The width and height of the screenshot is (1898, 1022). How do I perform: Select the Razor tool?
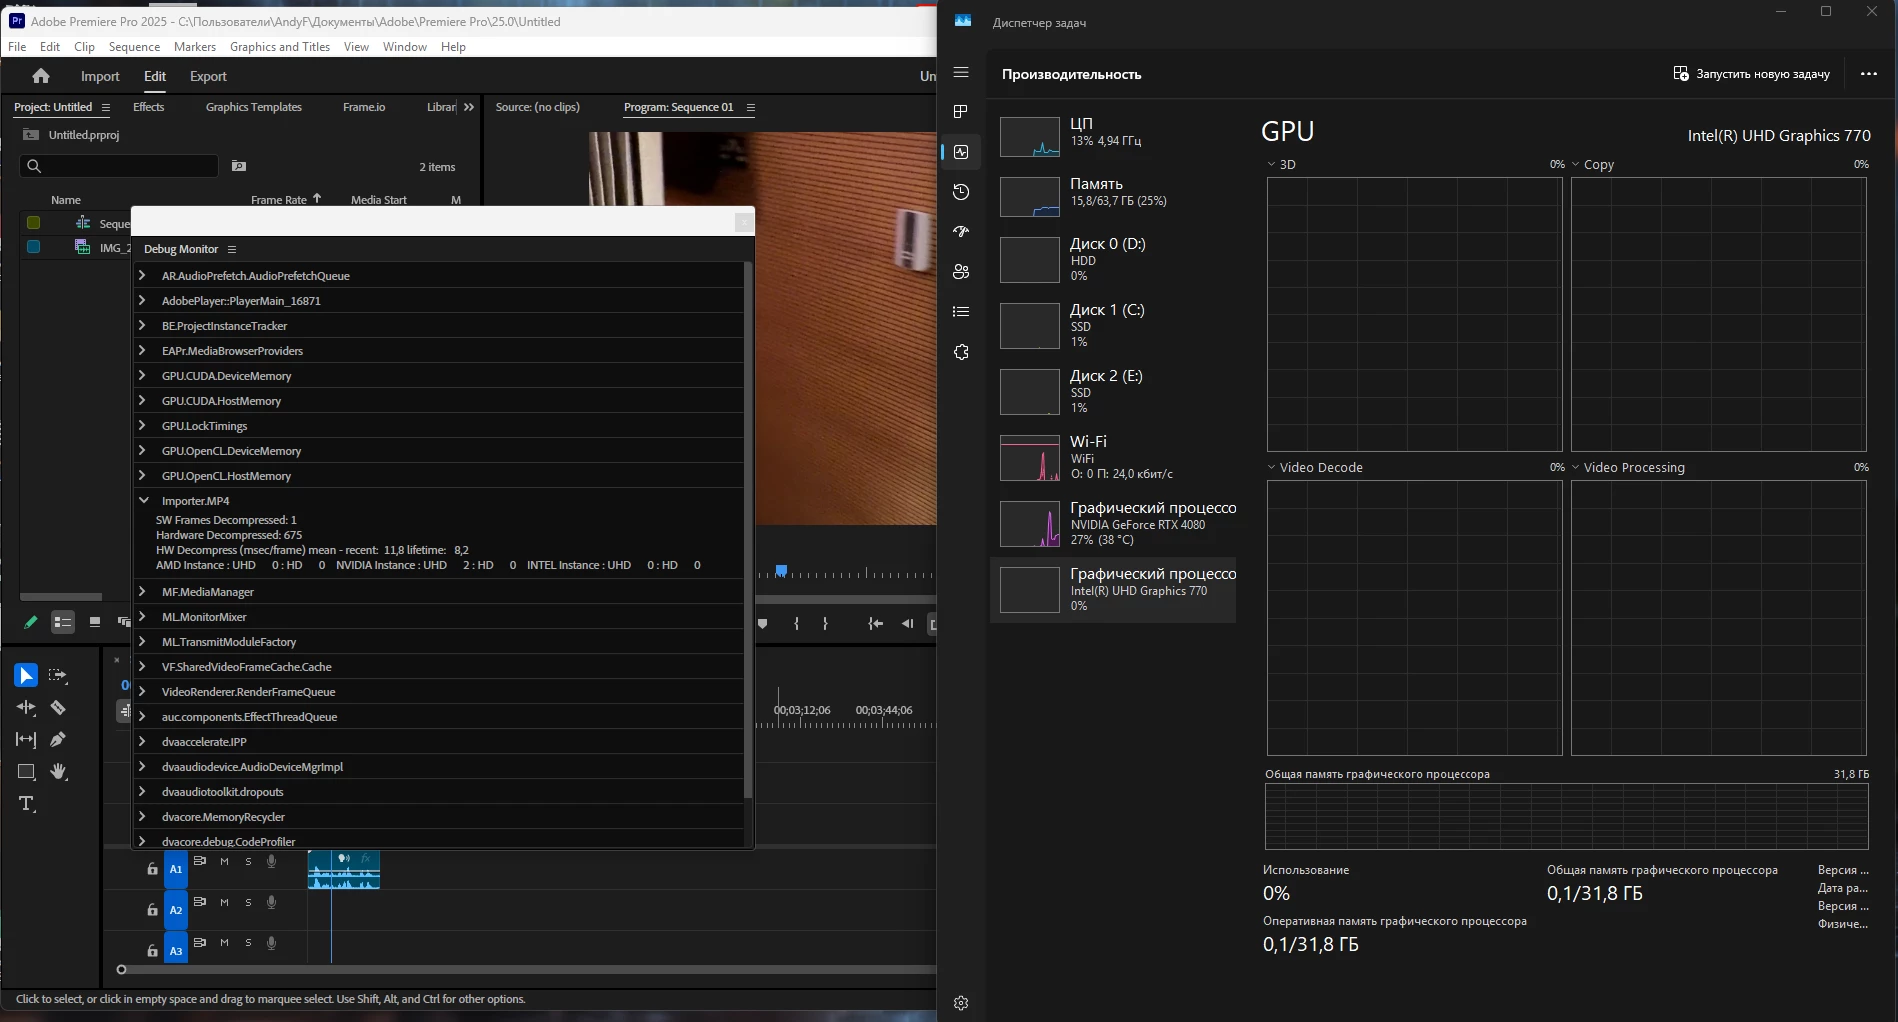coord(58,708)
